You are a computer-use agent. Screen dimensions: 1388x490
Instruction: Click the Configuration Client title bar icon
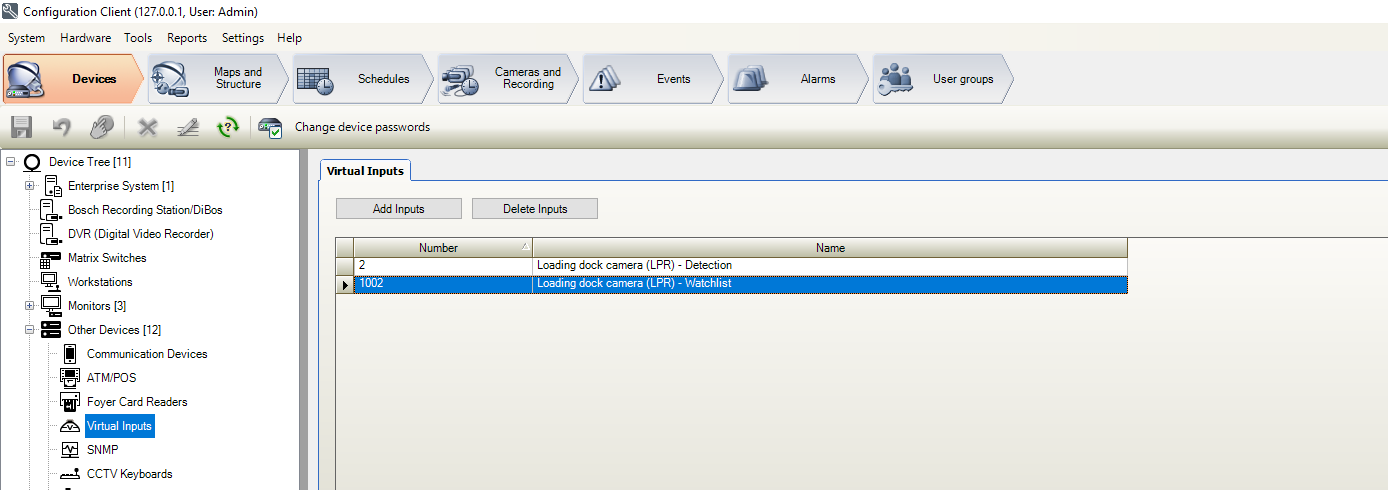tap(10, 11)
